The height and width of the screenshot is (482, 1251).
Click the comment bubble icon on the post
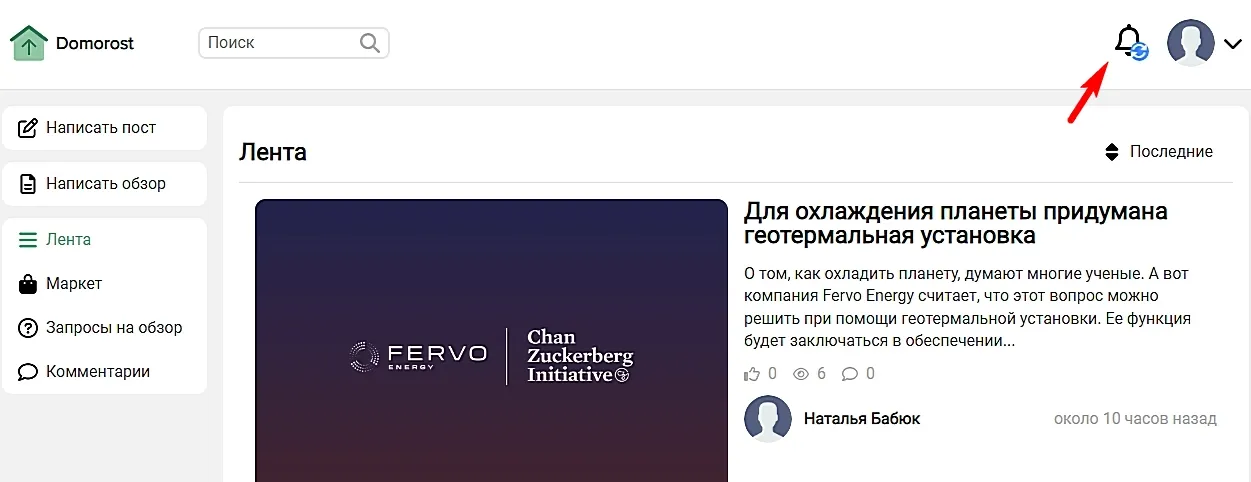[x=850, y=374]
